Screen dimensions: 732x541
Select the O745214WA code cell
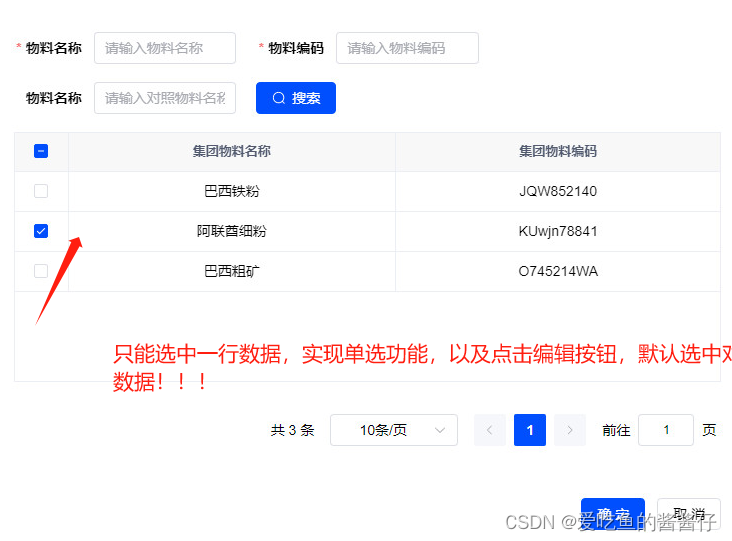(558, 272)
